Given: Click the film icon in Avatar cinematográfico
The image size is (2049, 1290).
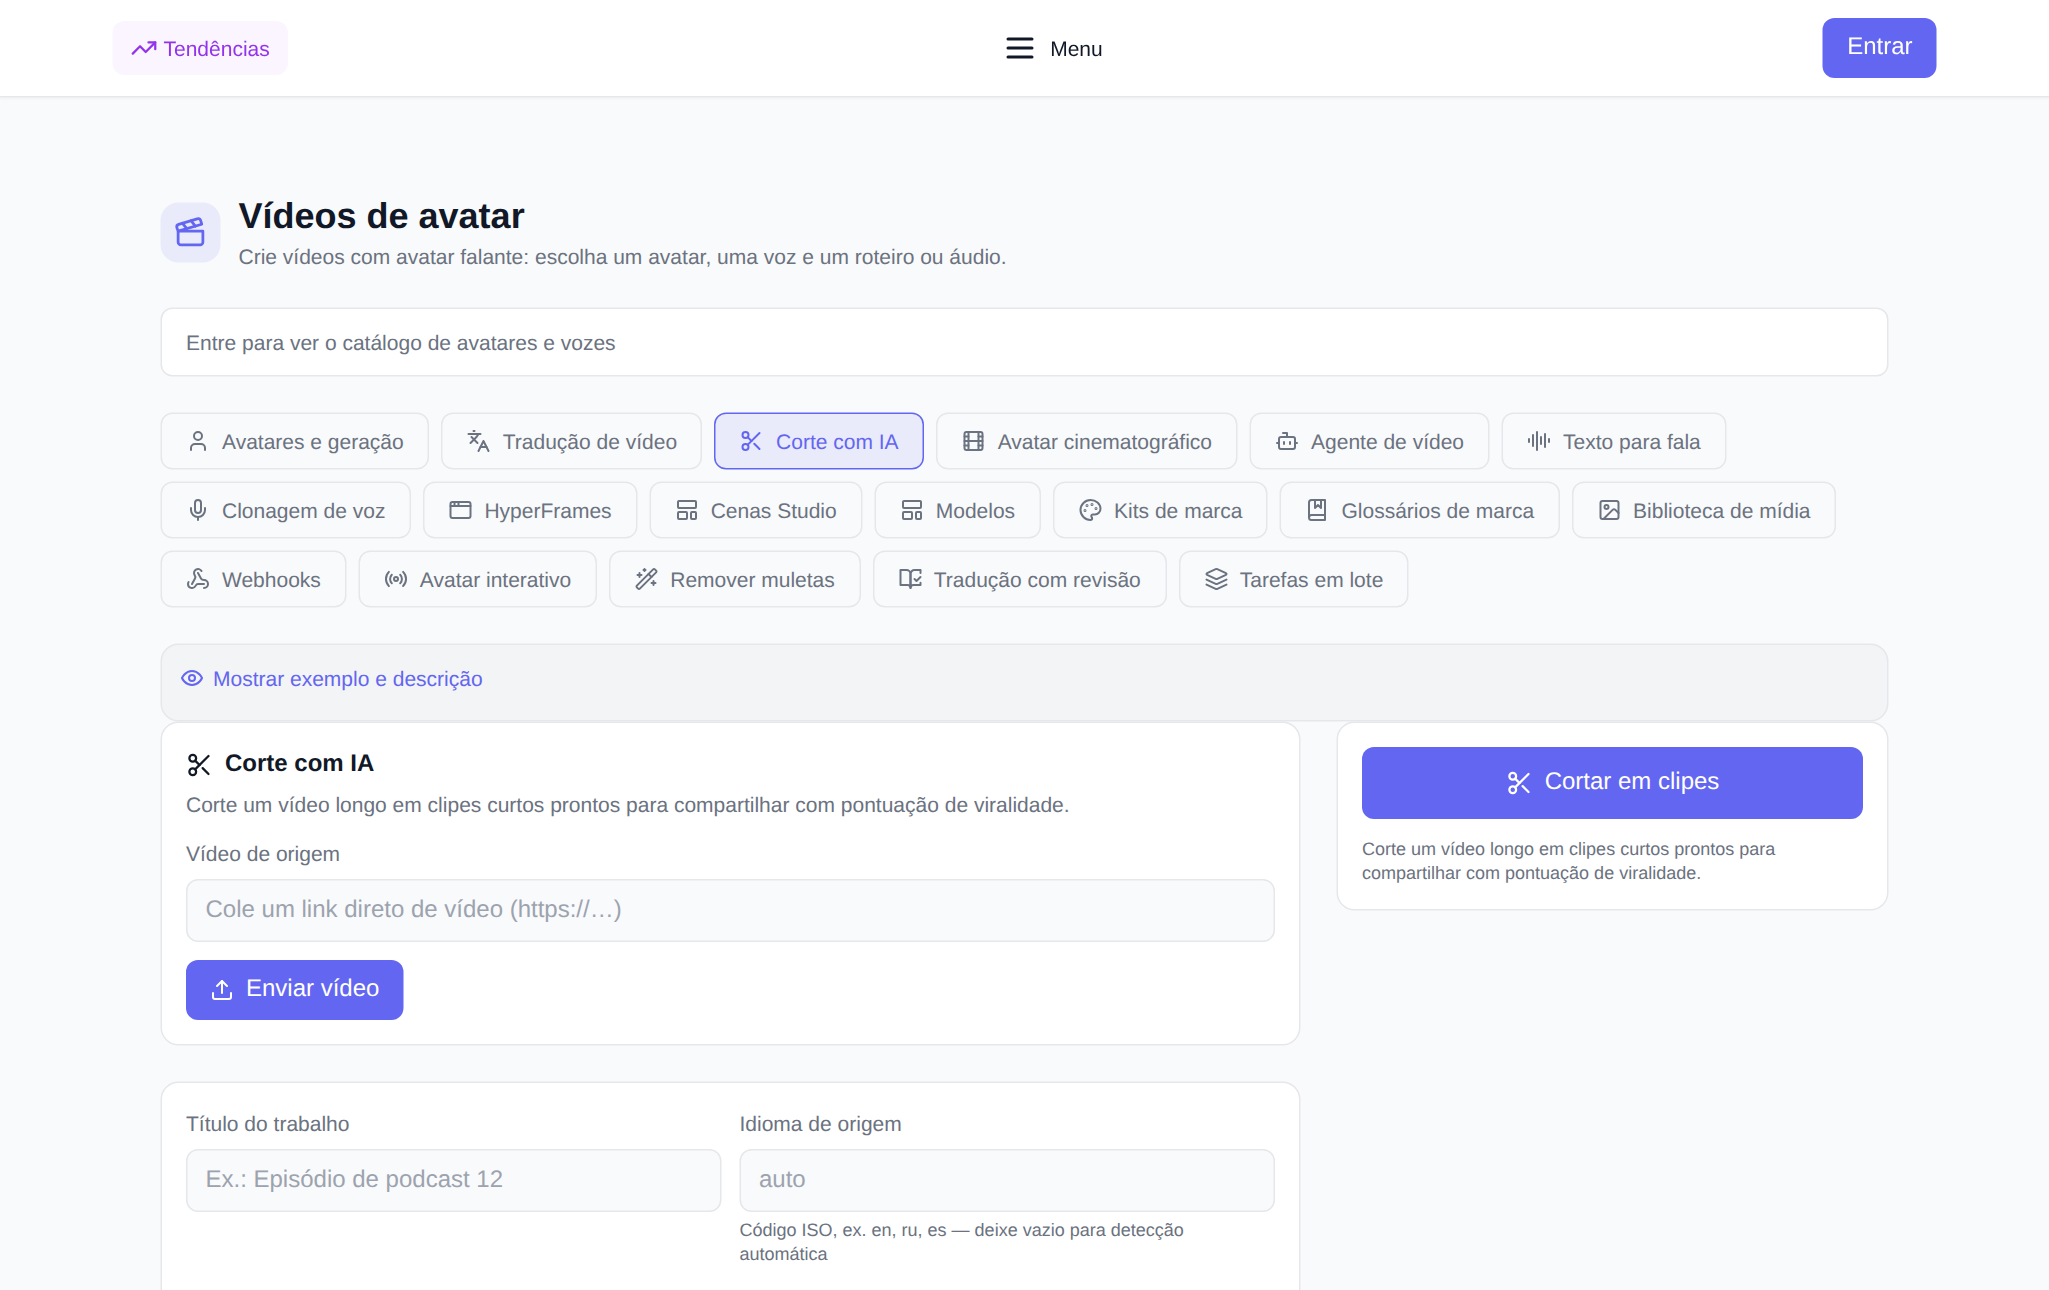Looking at the screenshot, I should pyautogui.click(x=973, y=441).
